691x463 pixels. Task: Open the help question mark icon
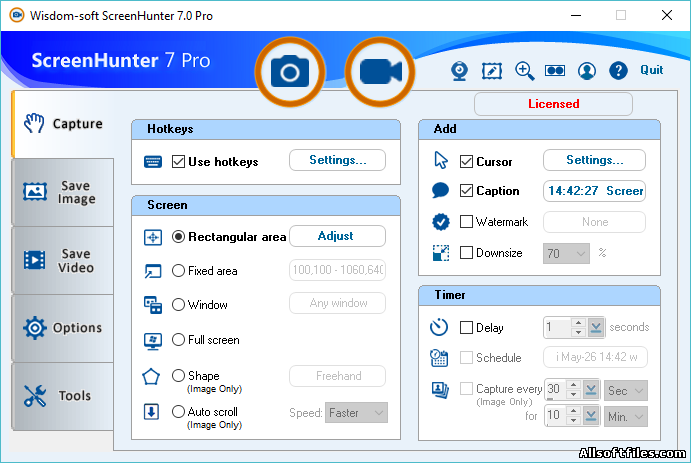pos(618,70)
